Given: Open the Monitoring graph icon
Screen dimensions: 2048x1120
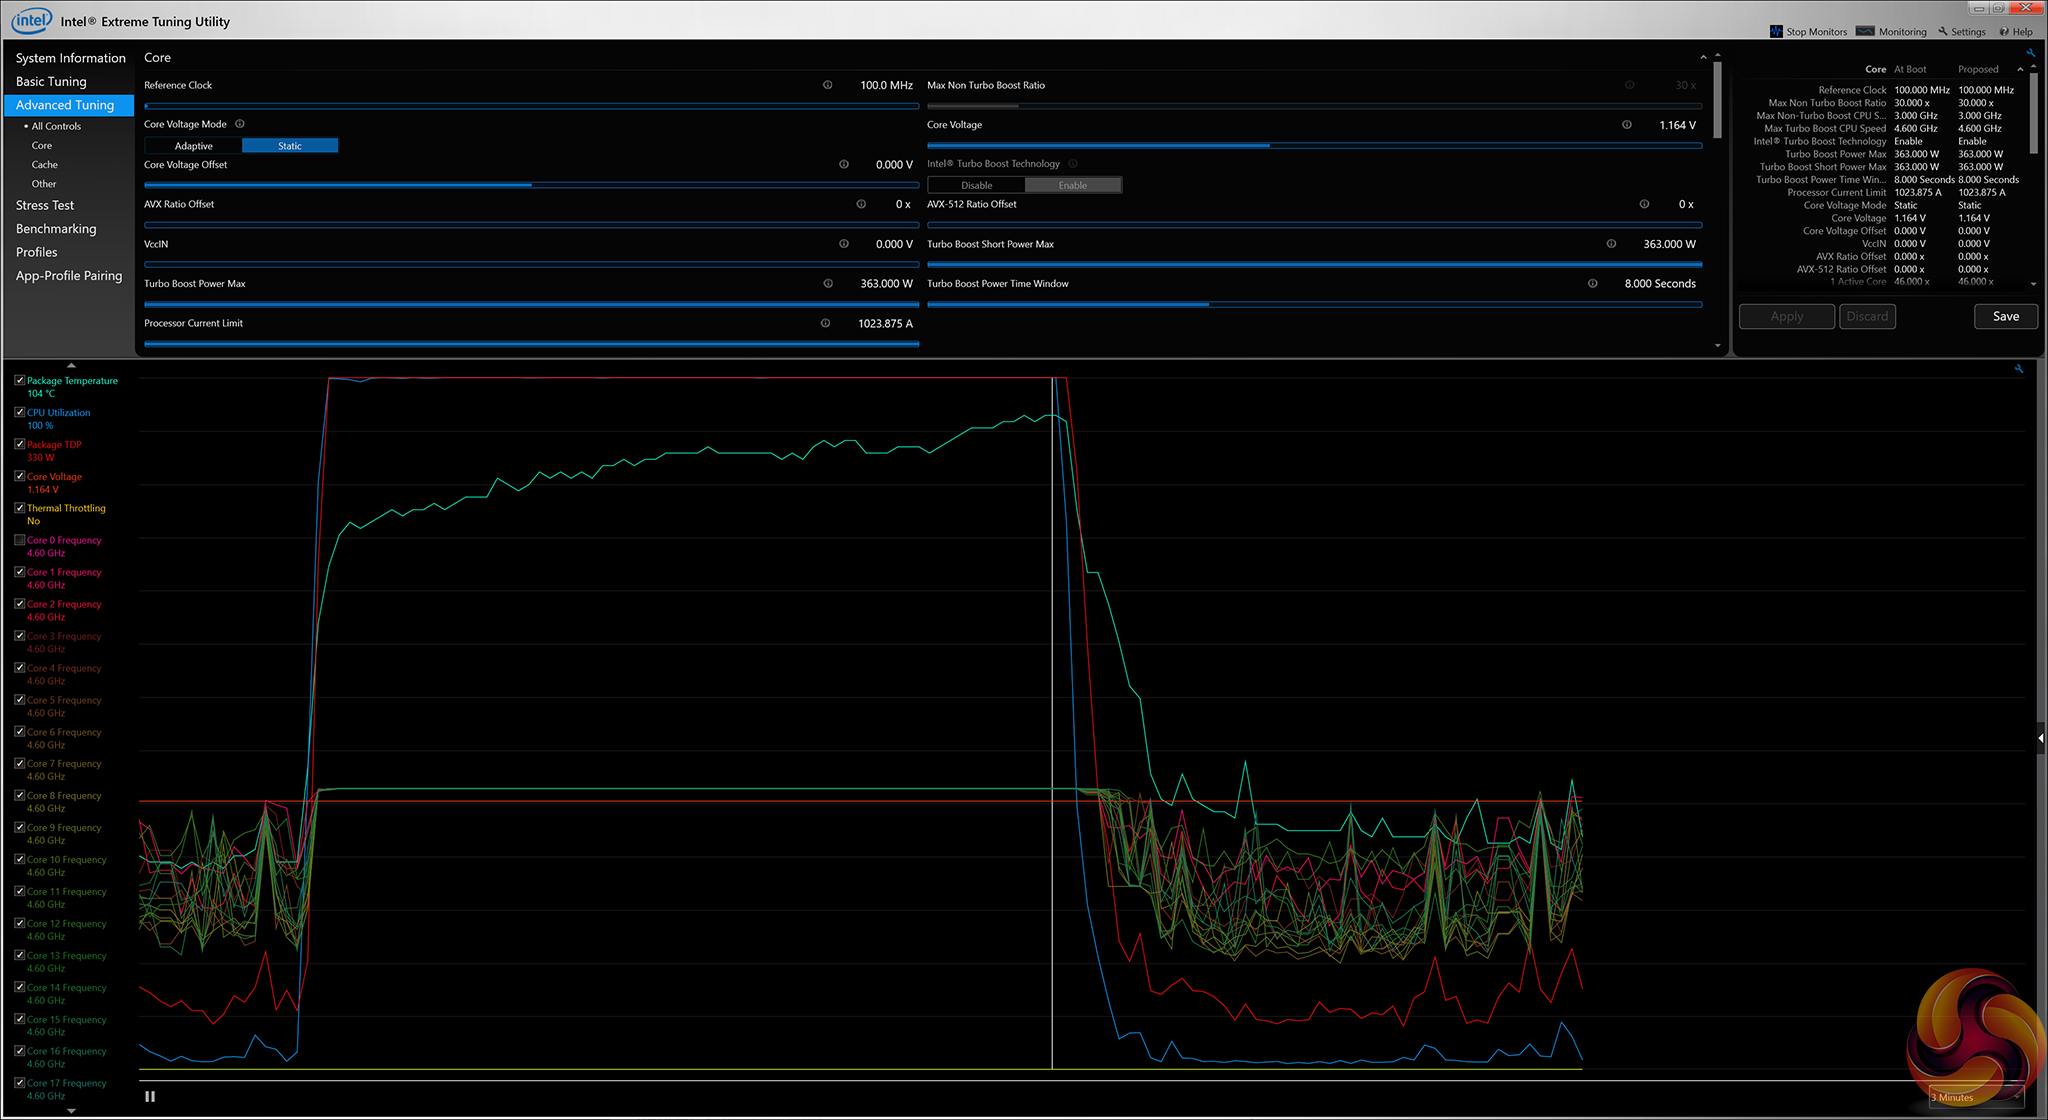Looking at the screenshot, I should 1865,31.
